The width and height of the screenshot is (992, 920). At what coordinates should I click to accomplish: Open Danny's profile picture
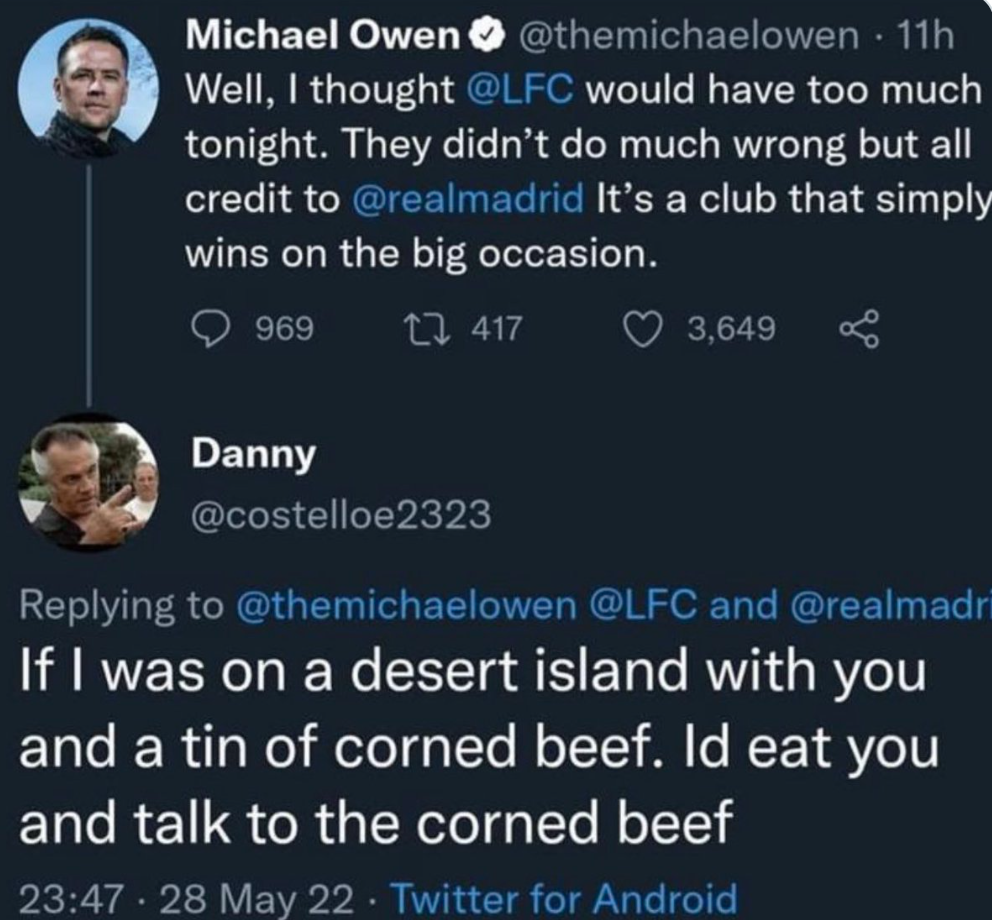(x=87, y=484)
